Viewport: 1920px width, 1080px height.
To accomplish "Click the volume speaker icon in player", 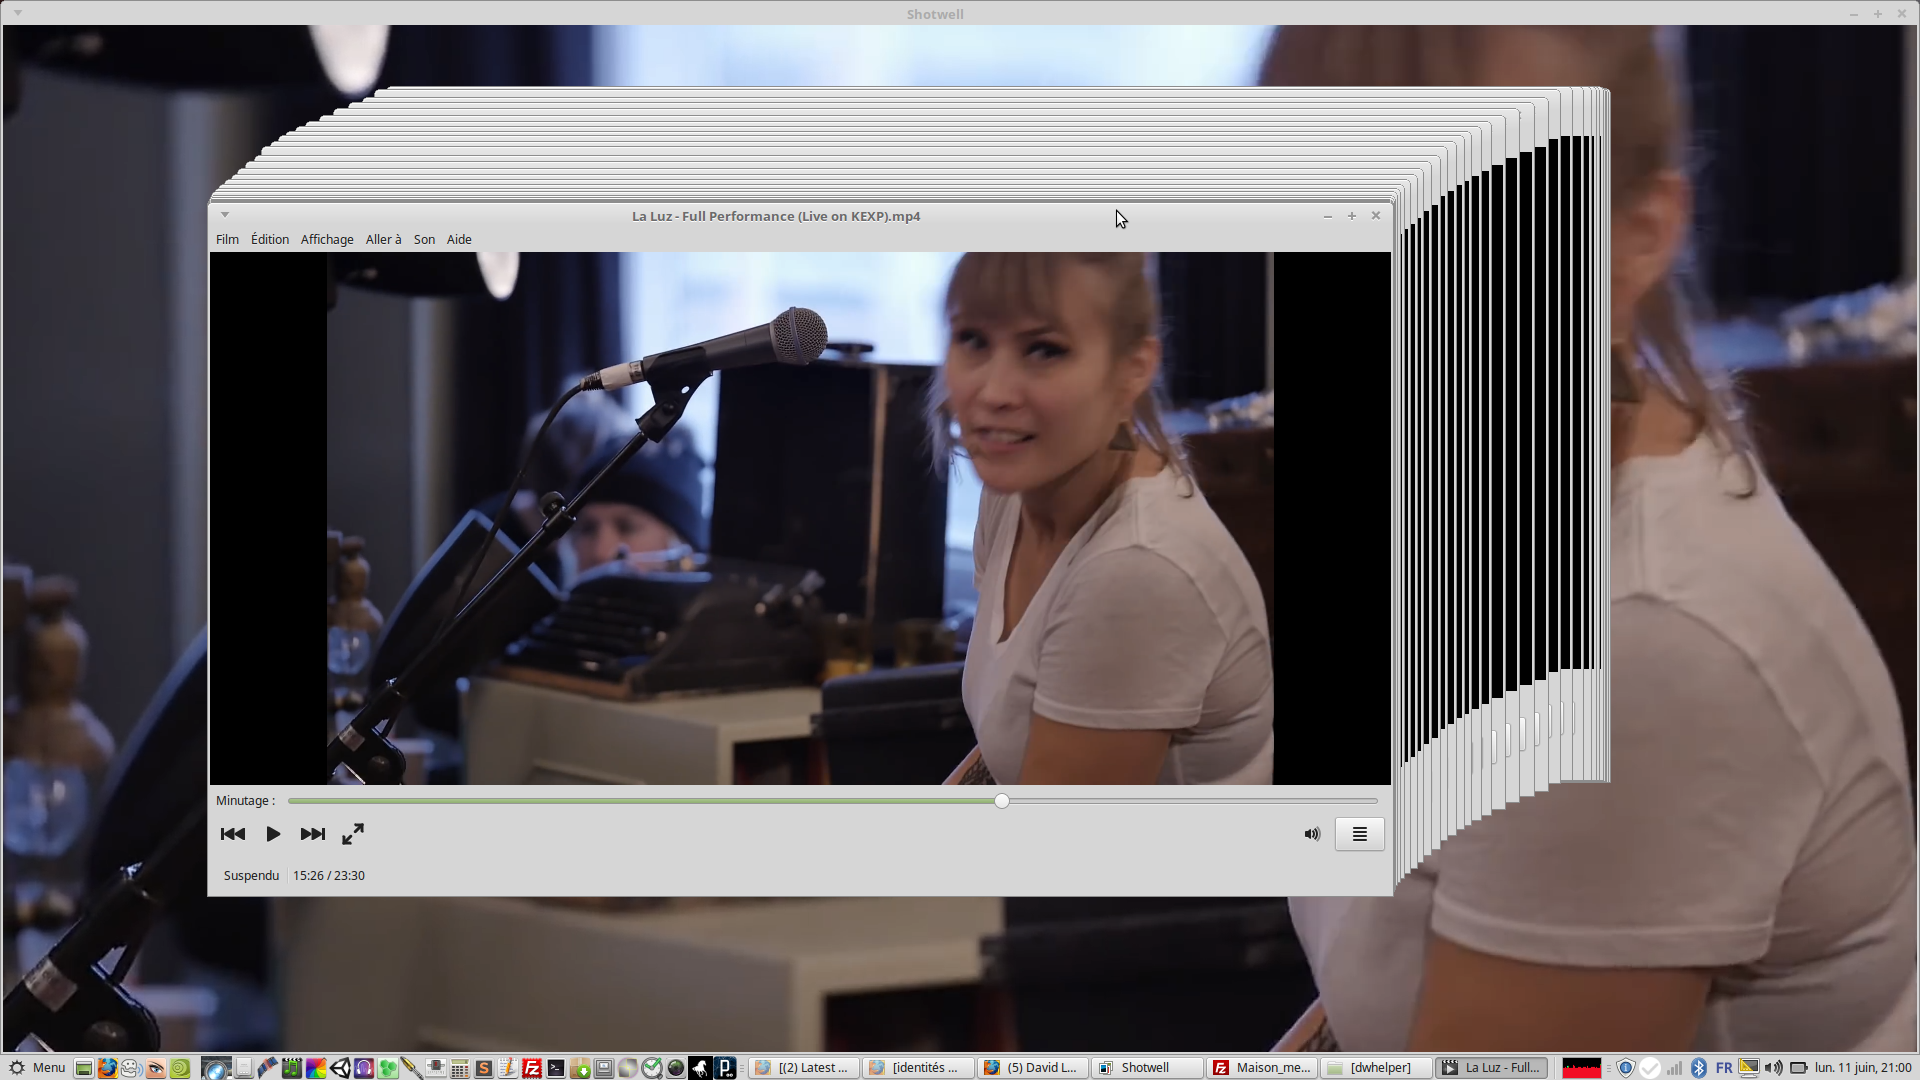I will point(1312,834).
